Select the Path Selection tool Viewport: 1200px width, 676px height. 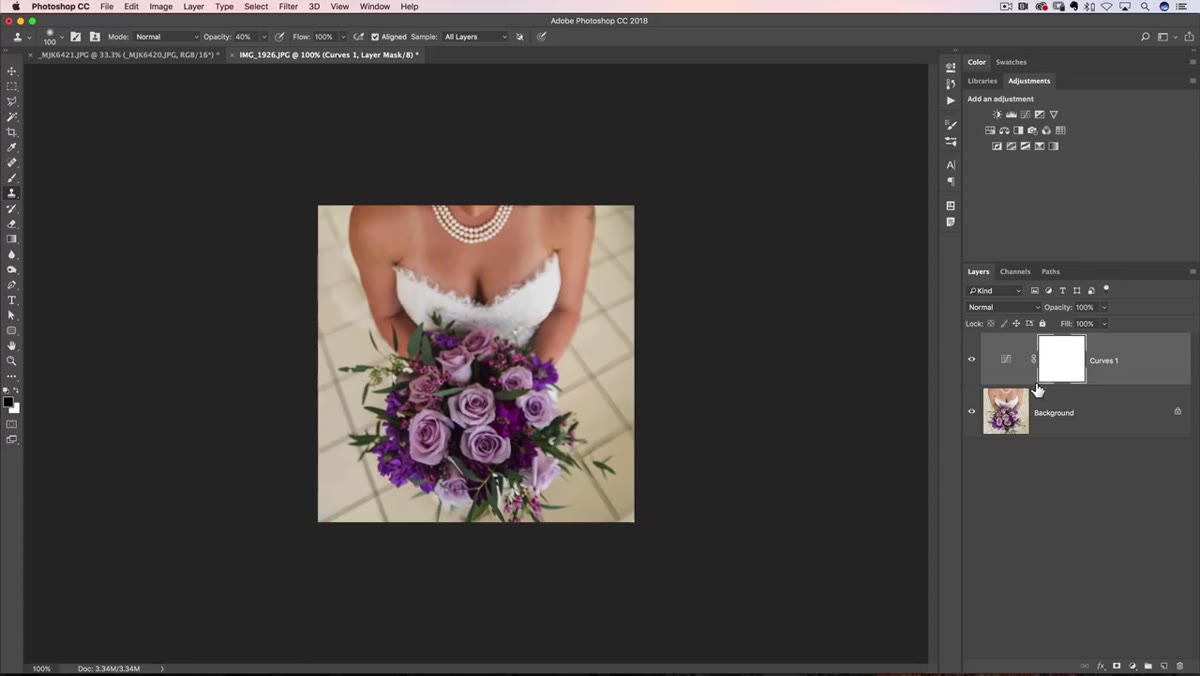coord(12,315)
